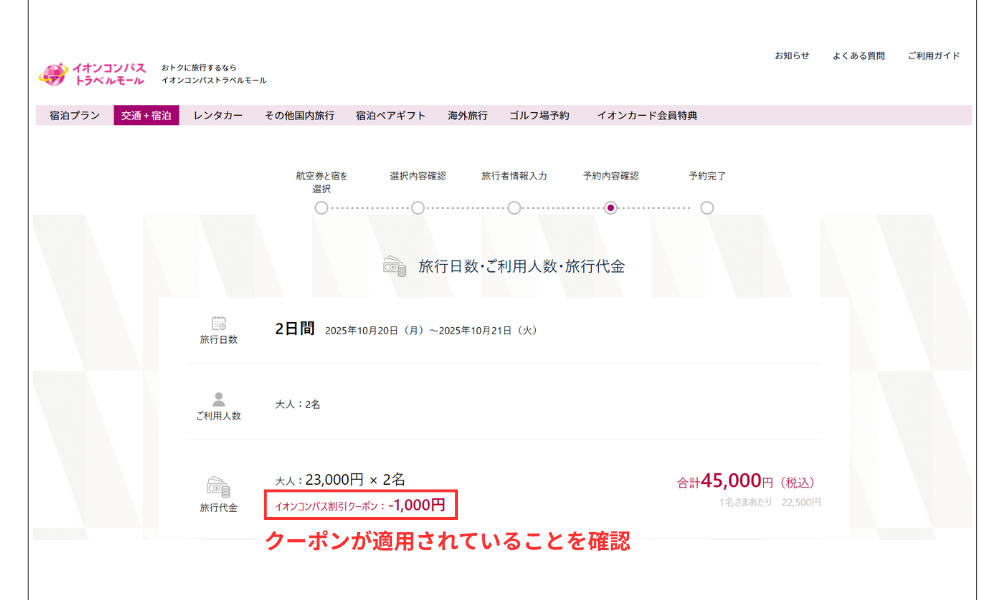Click the 合計45,000円 total
Screen dimensions: 1000x600
click(x=746, y=481)
